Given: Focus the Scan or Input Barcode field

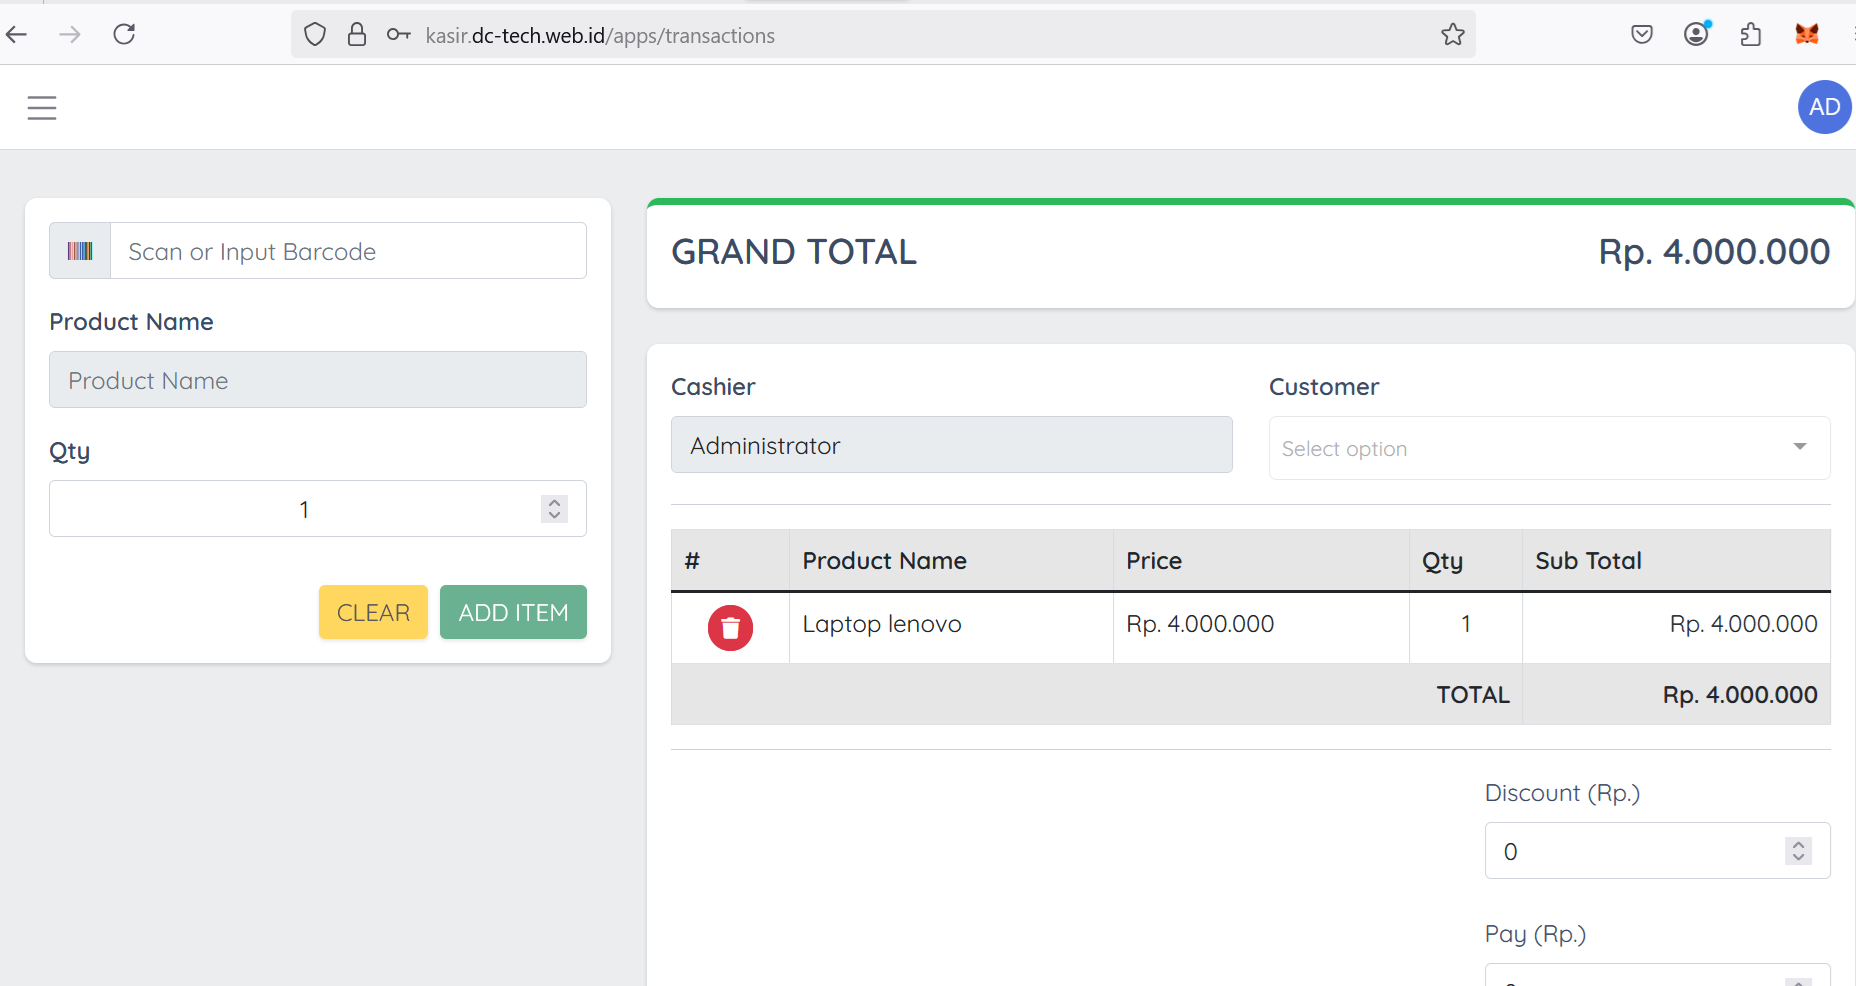Looking at the screenshot, I should [347, 251].
